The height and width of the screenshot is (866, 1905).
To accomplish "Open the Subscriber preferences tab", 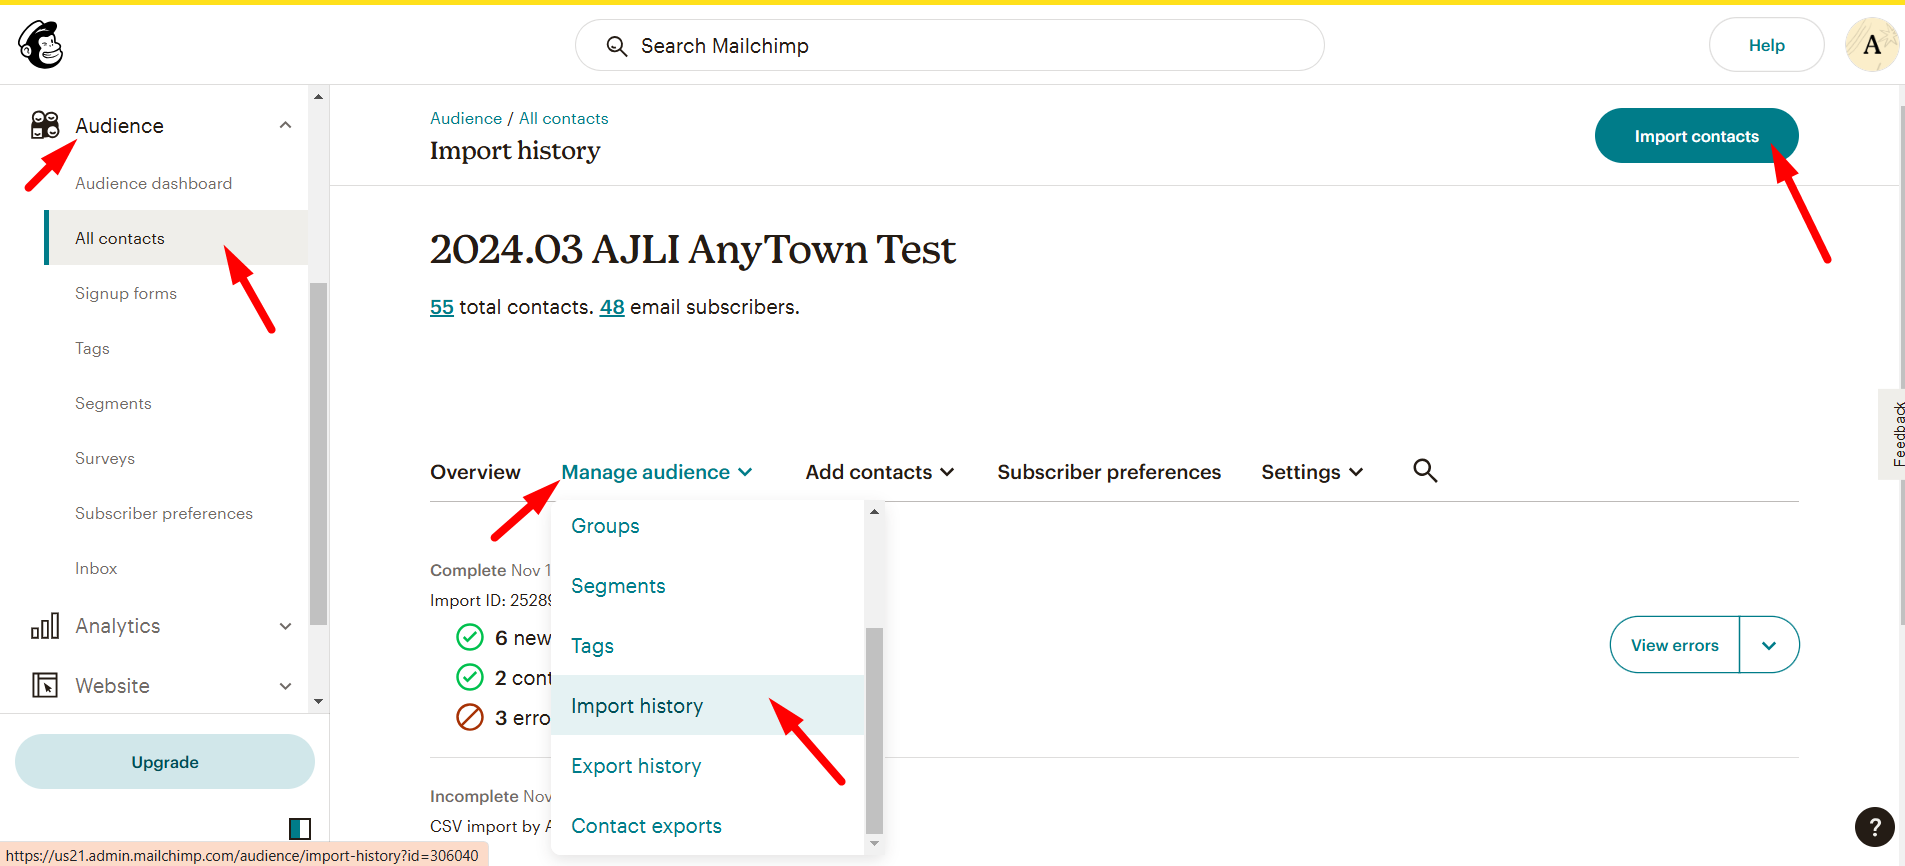I will pyautogui.click(x=1109, y=472).
